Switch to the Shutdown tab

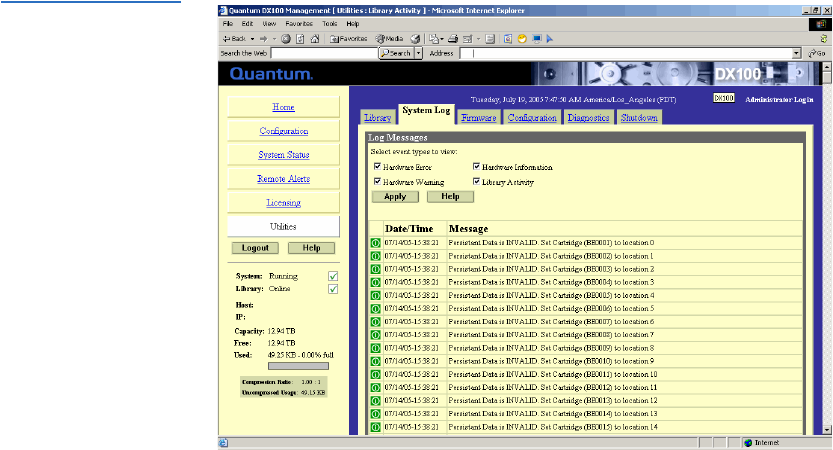[x=639, y=117]
